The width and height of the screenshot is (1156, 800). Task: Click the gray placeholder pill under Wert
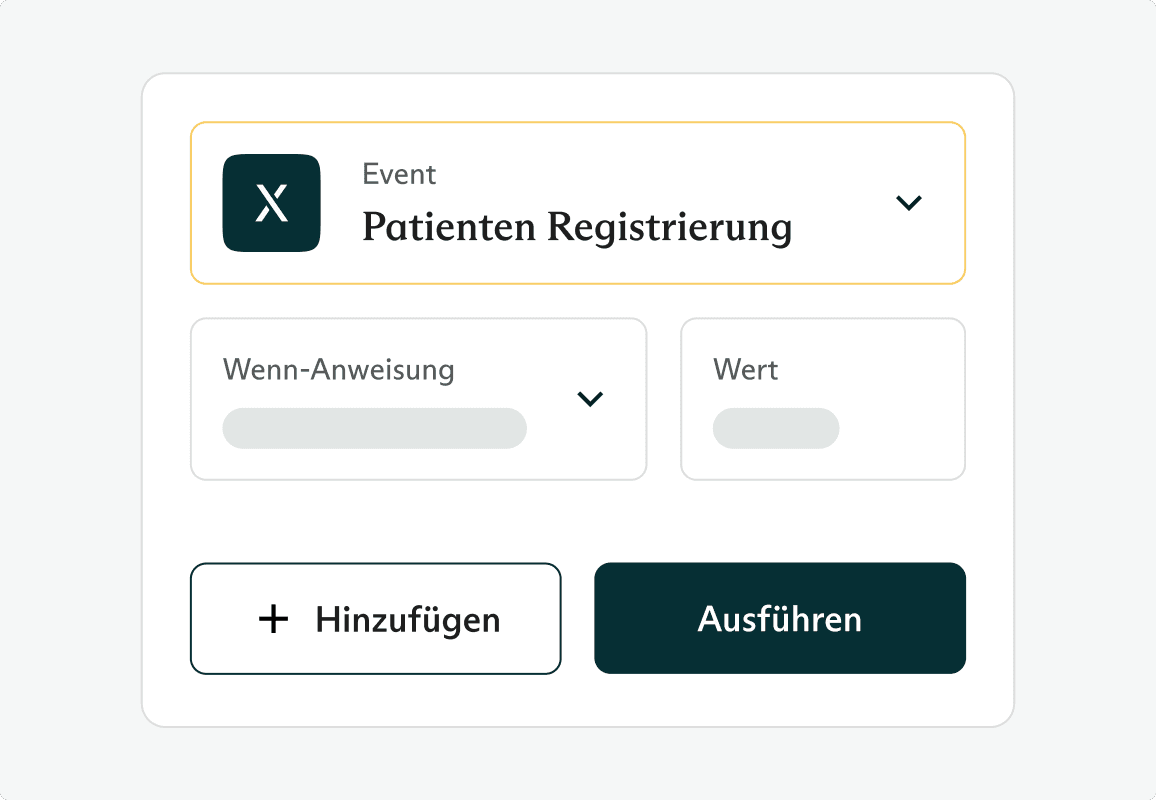pos(775,428)
